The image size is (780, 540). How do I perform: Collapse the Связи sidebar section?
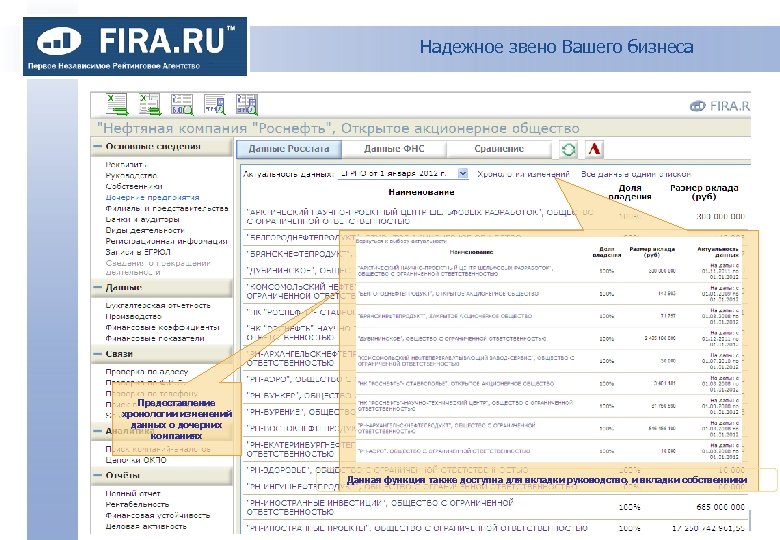(97, 354)
